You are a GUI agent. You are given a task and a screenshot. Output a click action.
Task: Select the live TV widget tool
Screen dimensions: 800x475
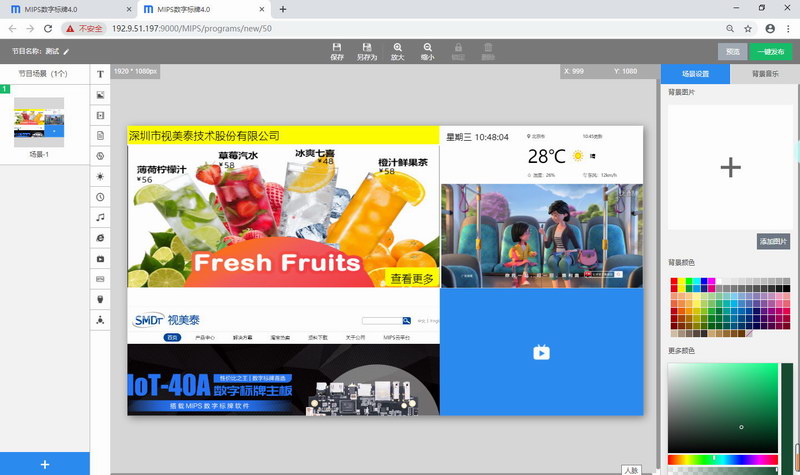click(x=100, y=259)
